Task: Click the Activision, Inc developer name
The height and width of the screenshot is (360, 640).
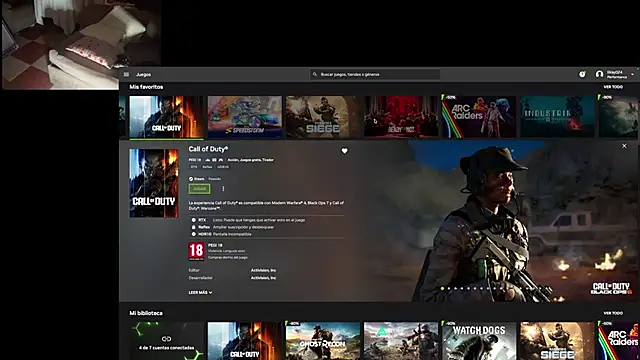Action: [x=263, y=278]
